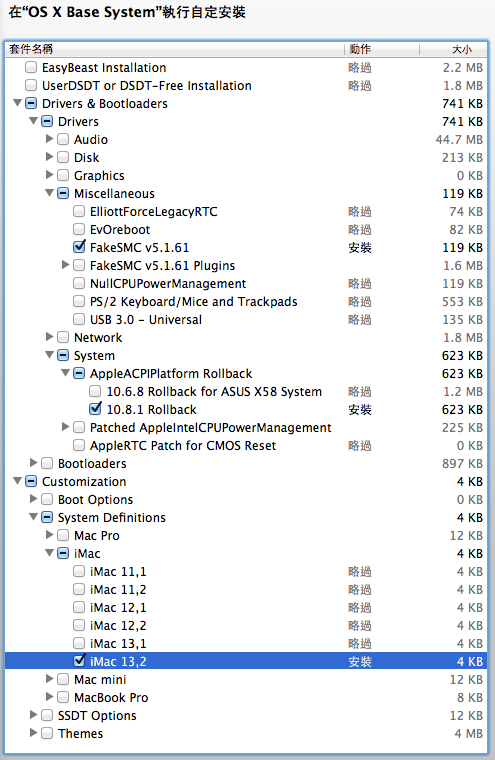
Task: Deselect the iMac 13,2 checkbox
Action: coord(79,661)
